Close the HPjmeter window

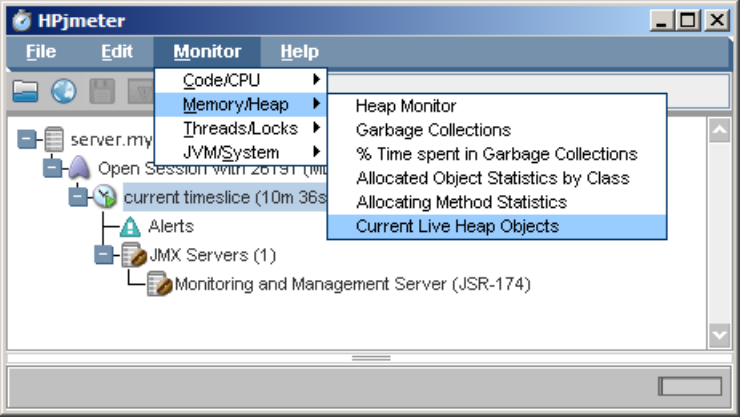tap(717, 21)
